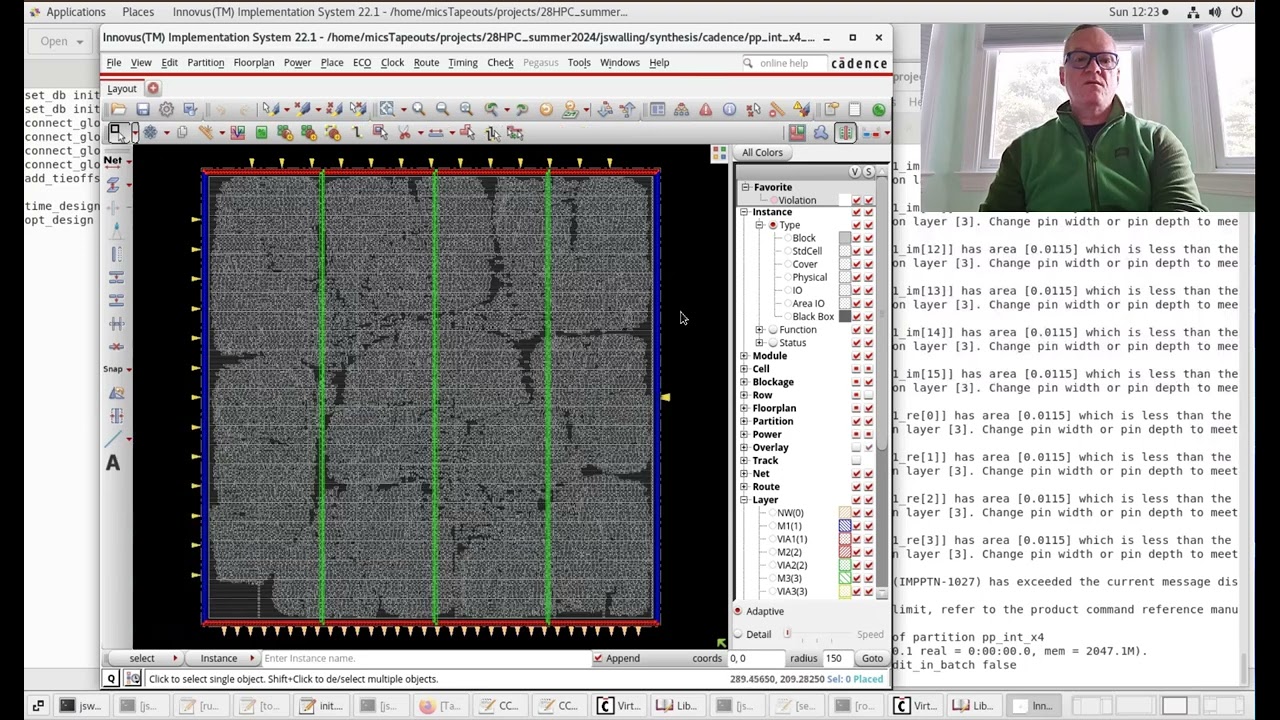Click the All Colors button
1280x720 pixels.
coord(762,152)
